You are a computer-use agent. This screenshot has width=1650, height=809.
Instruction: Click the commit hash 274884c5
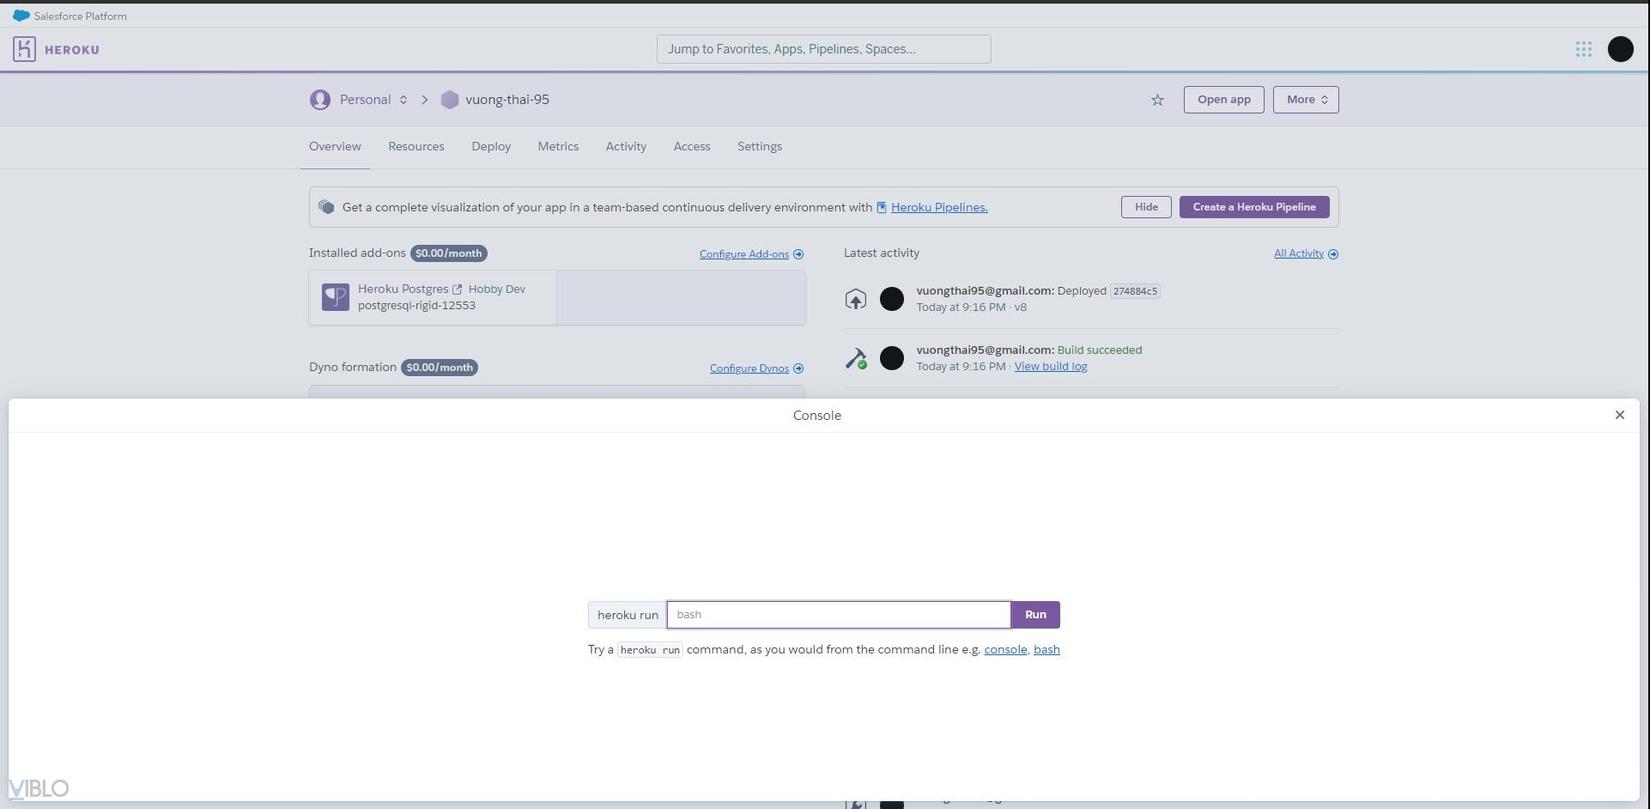pyautogui.click(x=1135, y=291)
